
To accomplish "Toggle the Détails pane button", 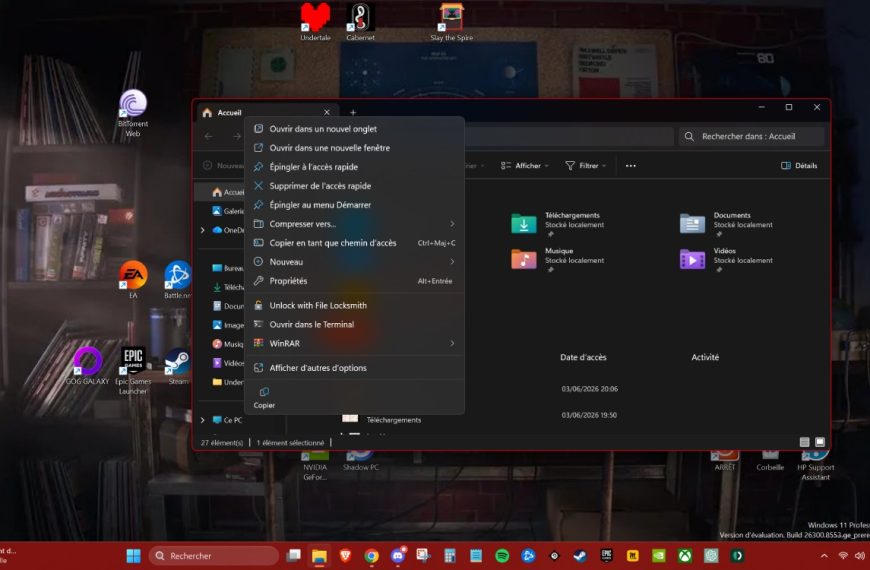I will 799,165.
